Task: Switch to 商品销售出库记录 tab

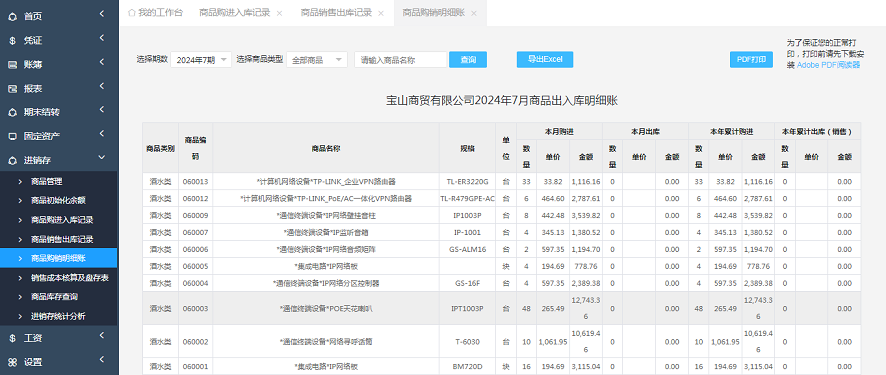Action: point(336,12)
